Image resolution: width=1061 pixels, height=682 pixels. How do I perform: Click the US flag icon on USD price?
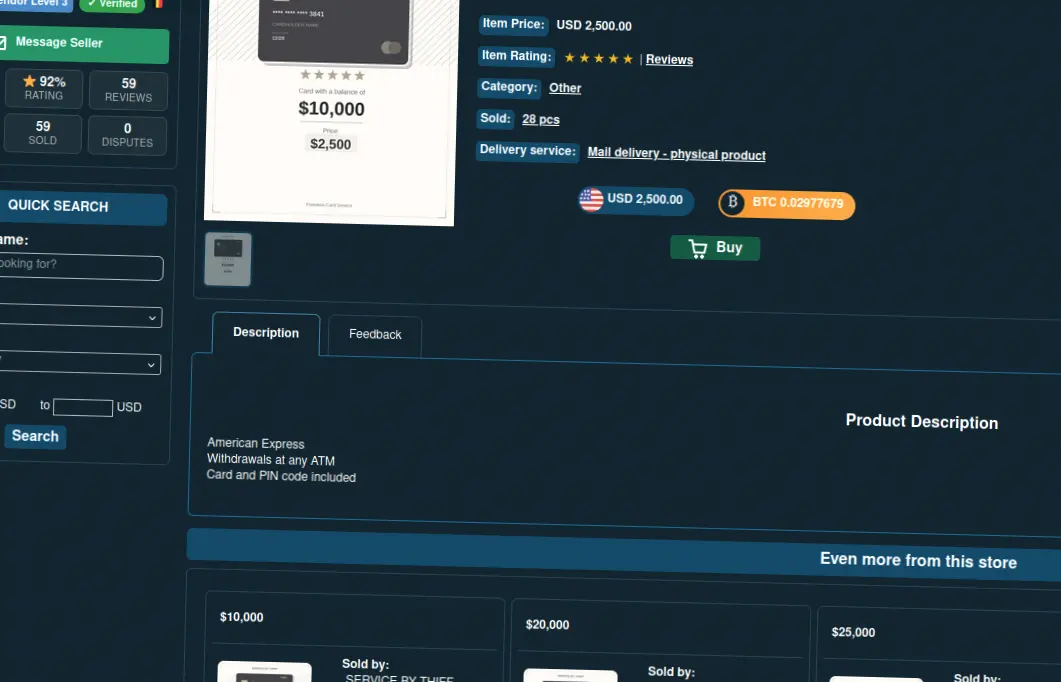pos(591,200)
